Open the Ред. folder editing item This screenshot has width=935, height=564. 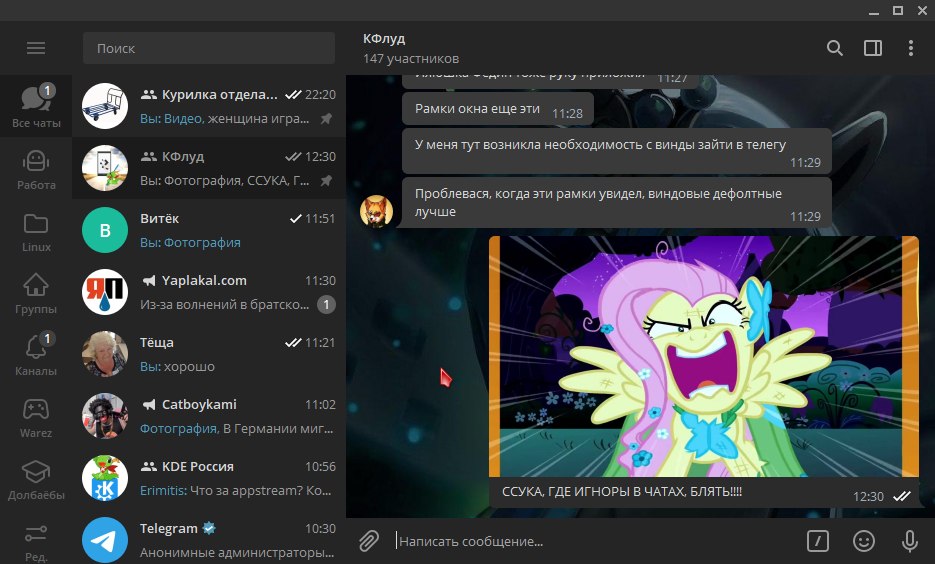point(36,540)
